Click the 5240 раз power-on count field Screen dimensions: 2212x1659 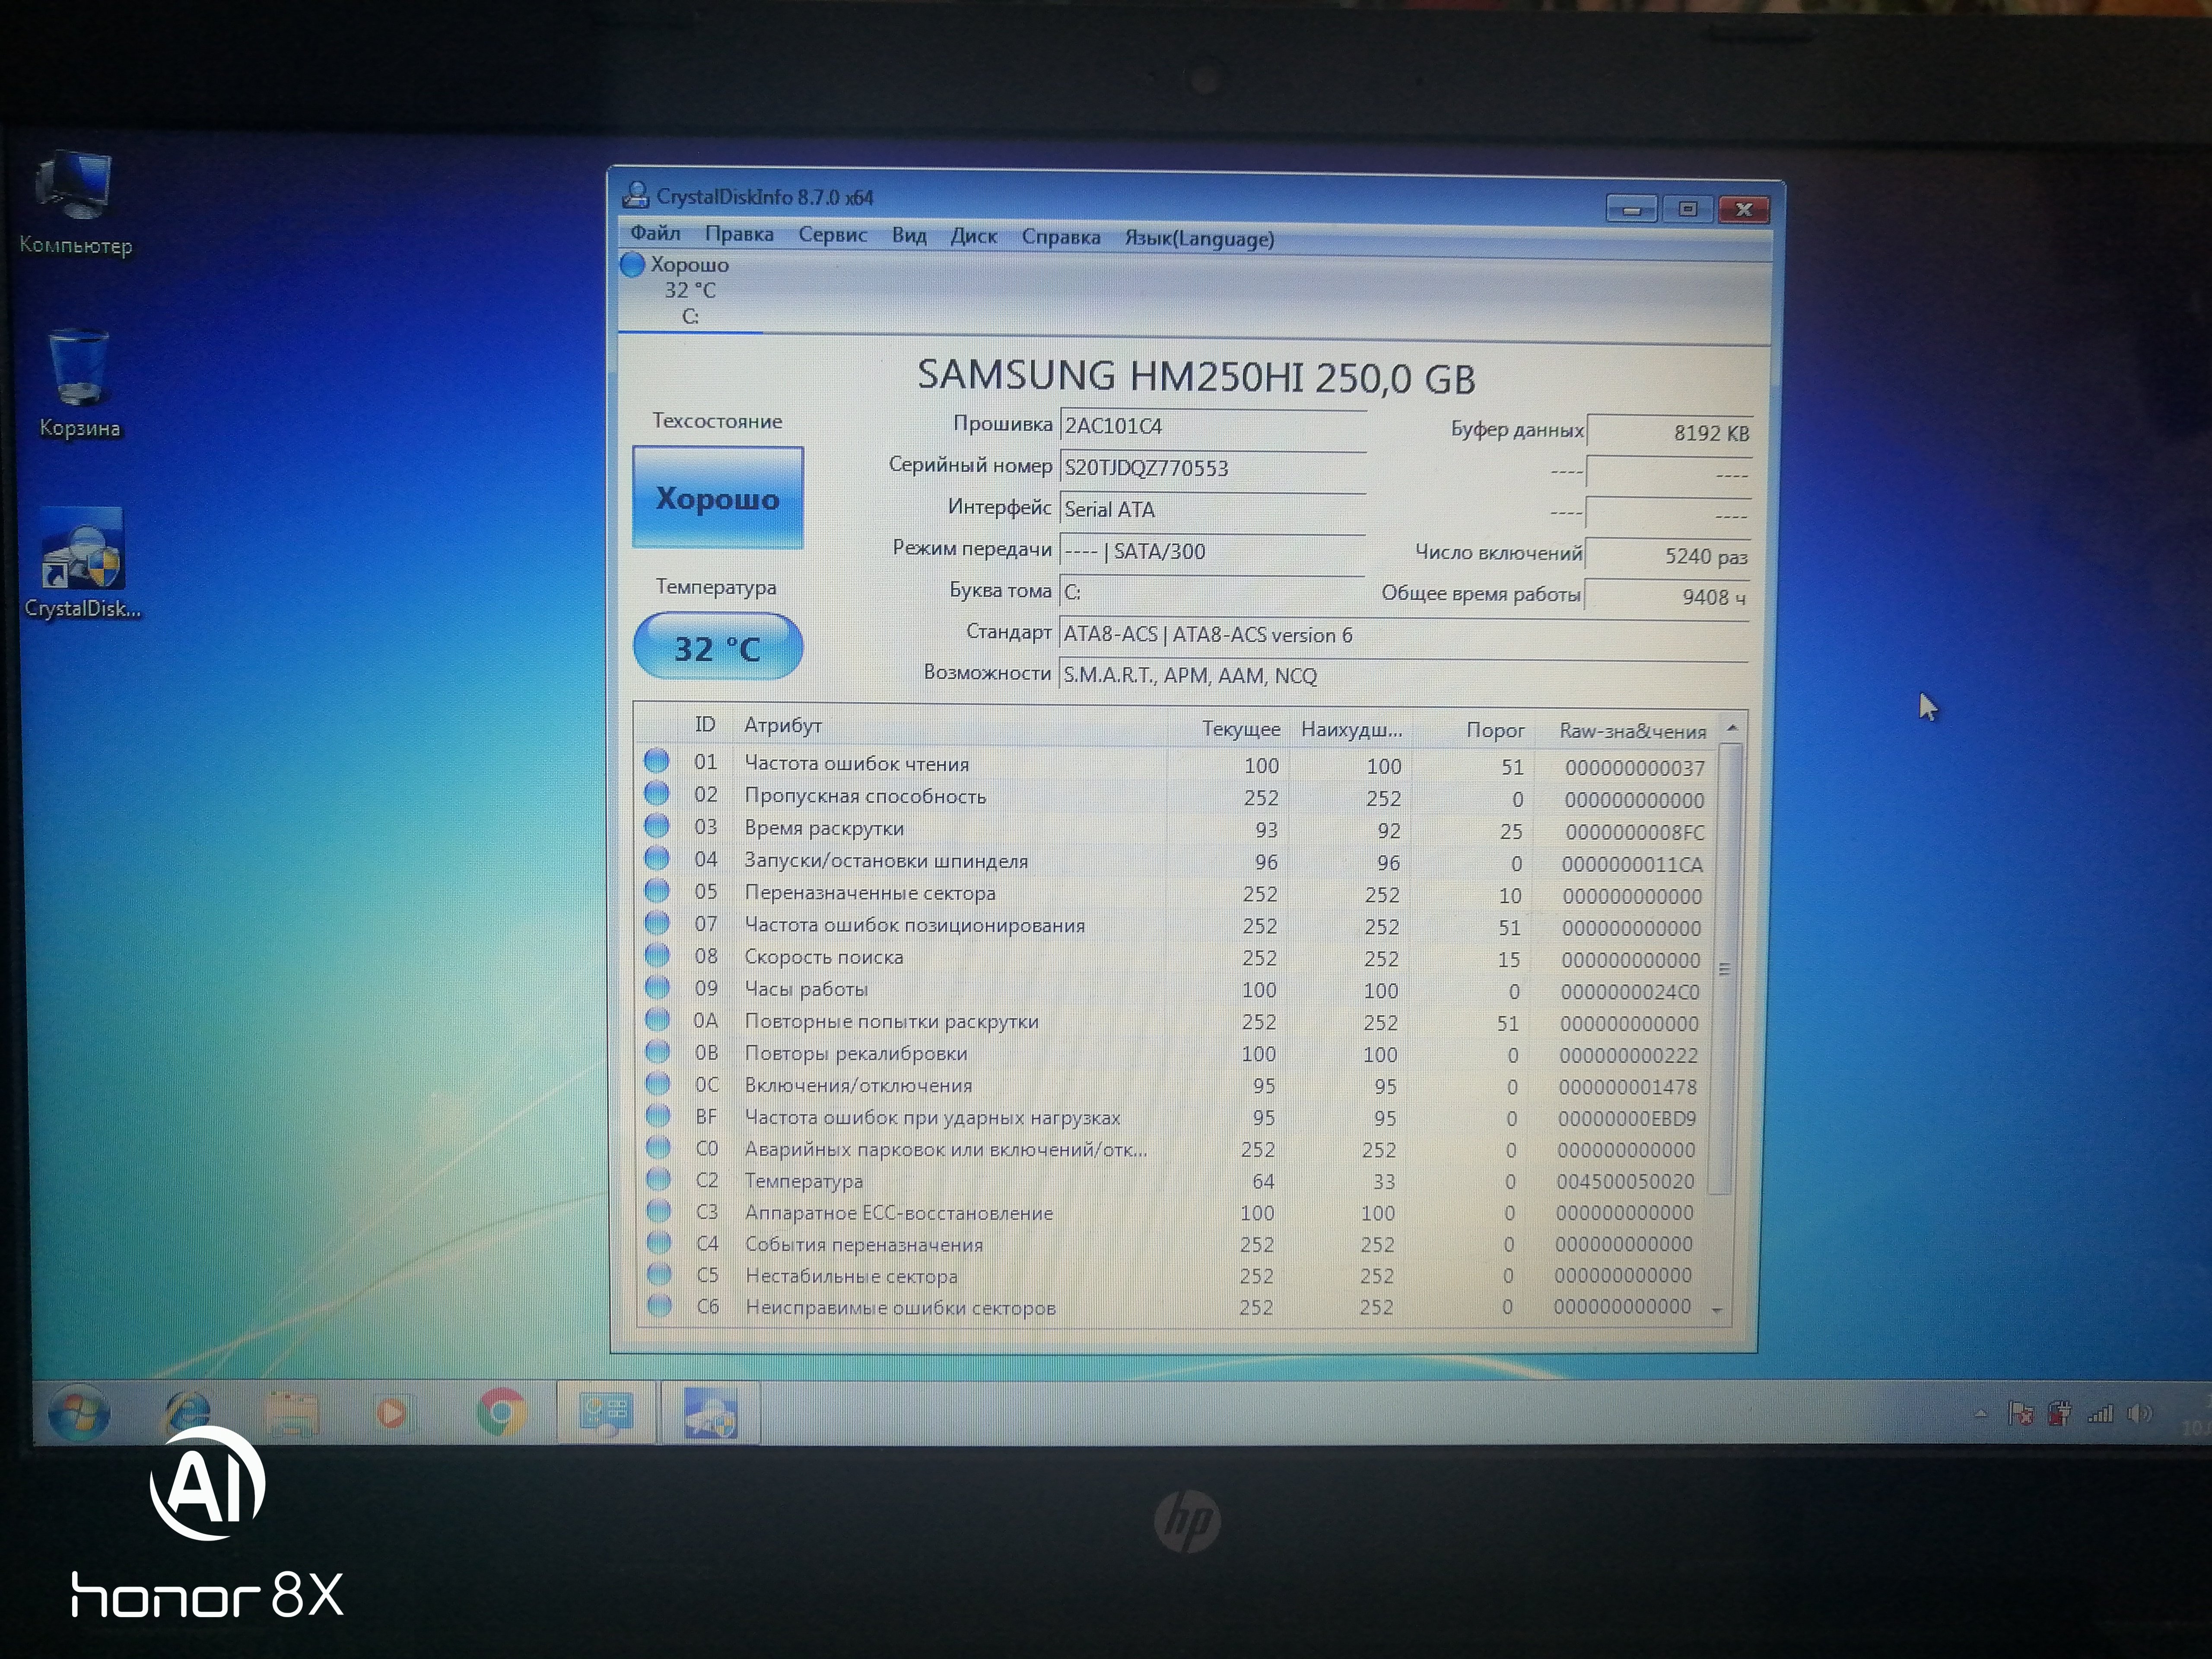1668,556
